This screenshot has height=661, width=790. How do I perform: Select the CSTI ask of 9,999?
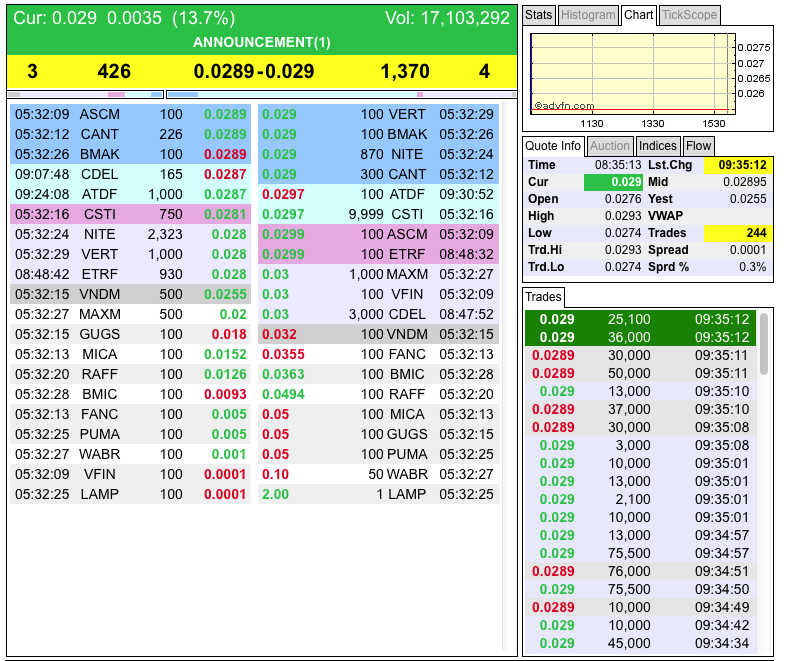[378, 214]
